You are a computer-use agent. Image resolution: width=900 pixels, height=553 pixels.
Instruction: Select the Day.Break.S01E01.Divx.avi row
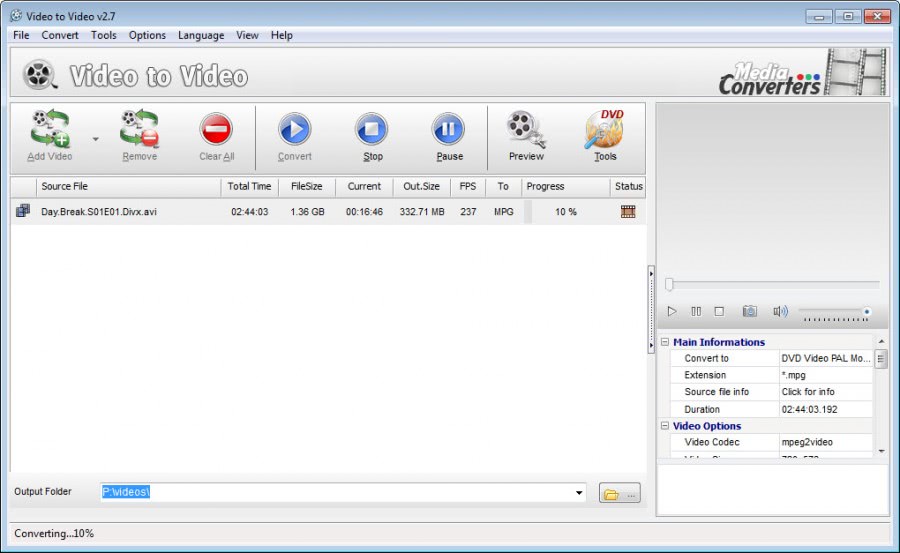pos(99,212)
